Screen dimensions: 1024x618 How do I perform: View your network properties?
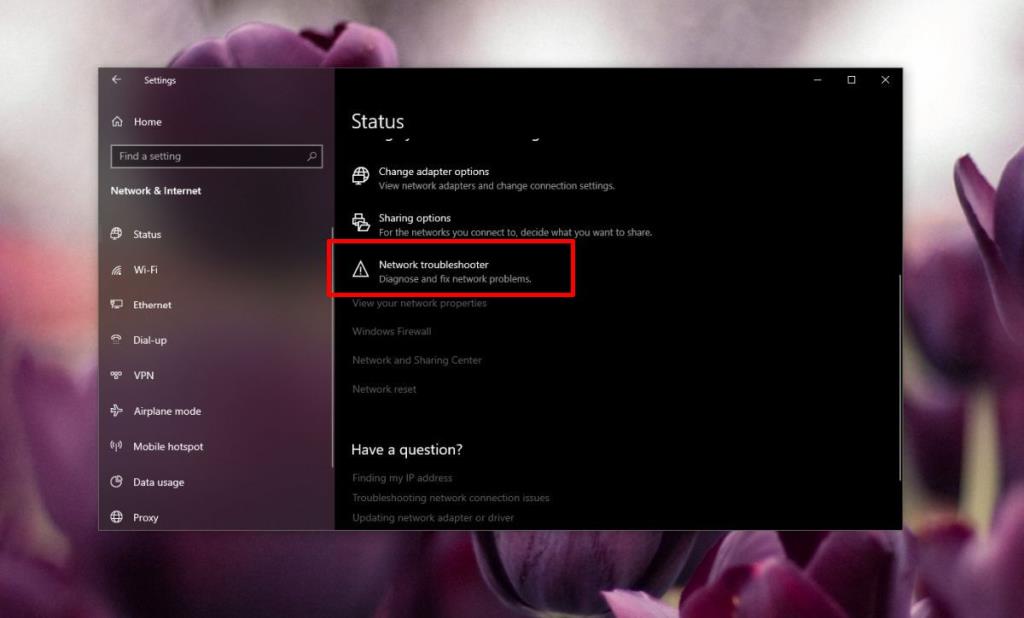419,303
